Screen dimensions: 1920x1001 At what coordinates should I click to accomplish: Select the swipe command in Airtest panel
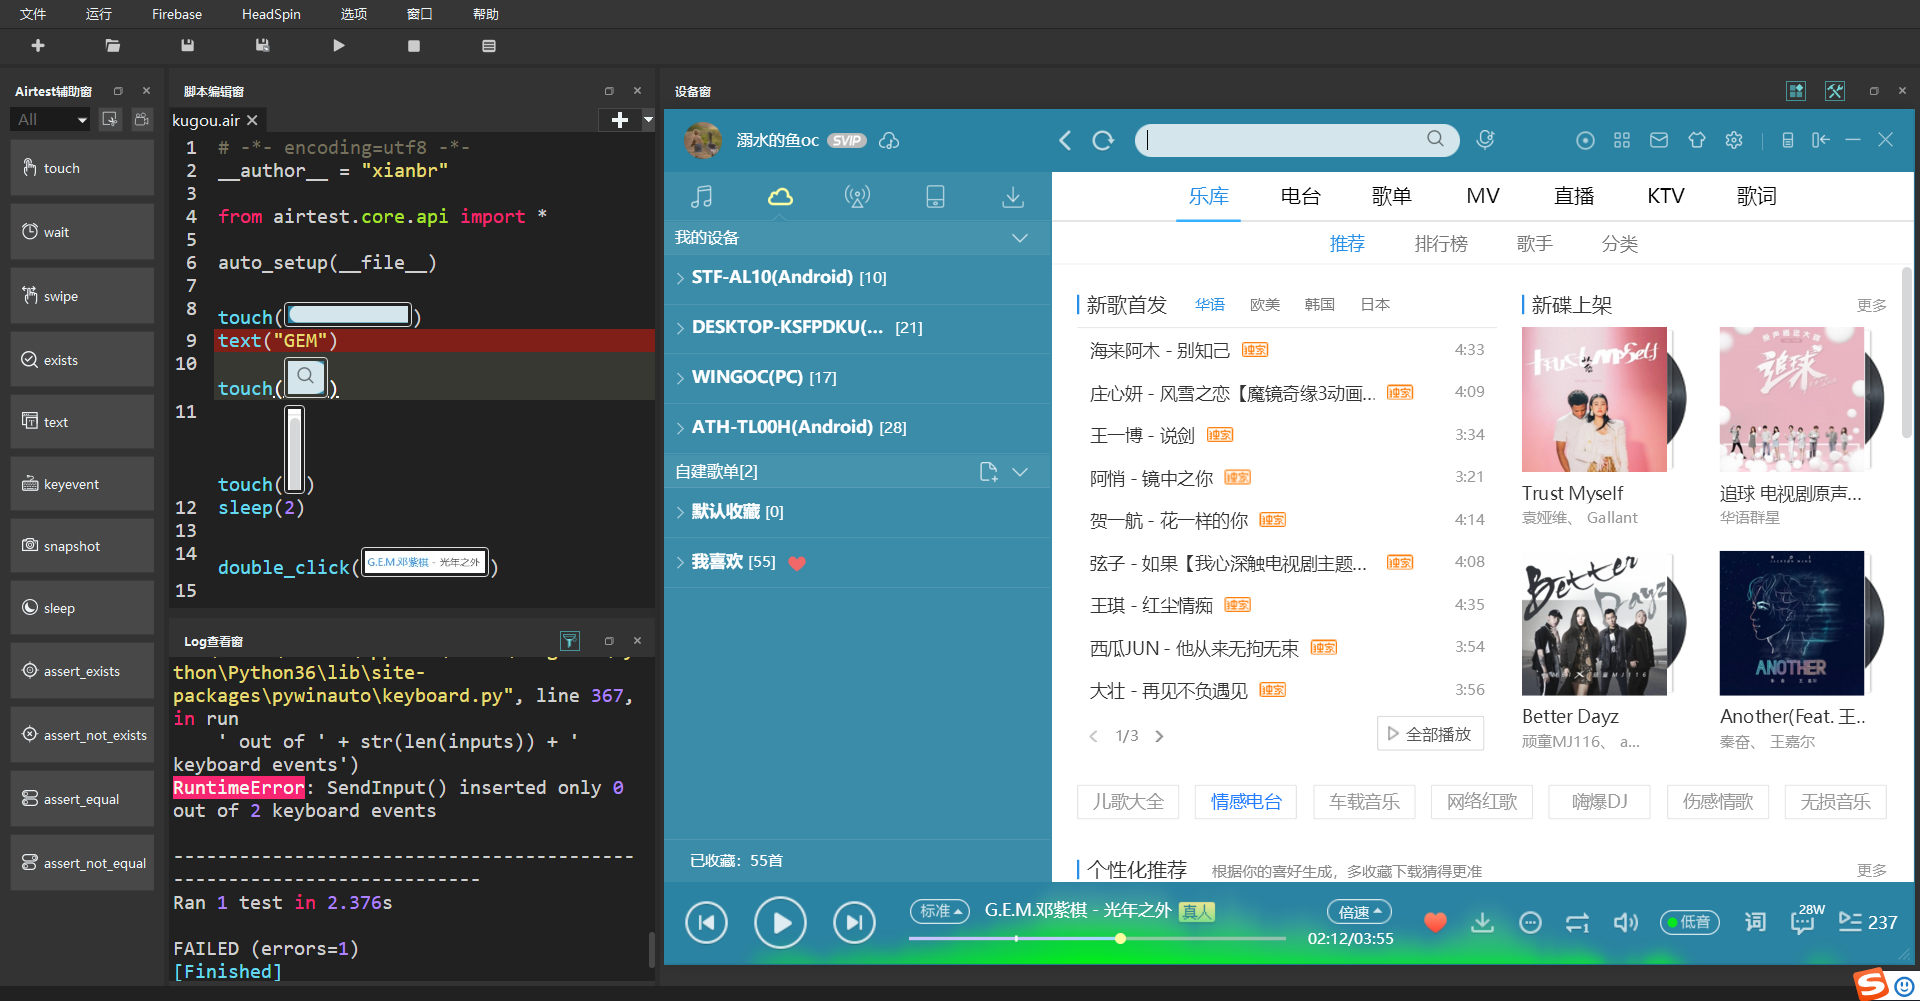[x=82, y=296]
